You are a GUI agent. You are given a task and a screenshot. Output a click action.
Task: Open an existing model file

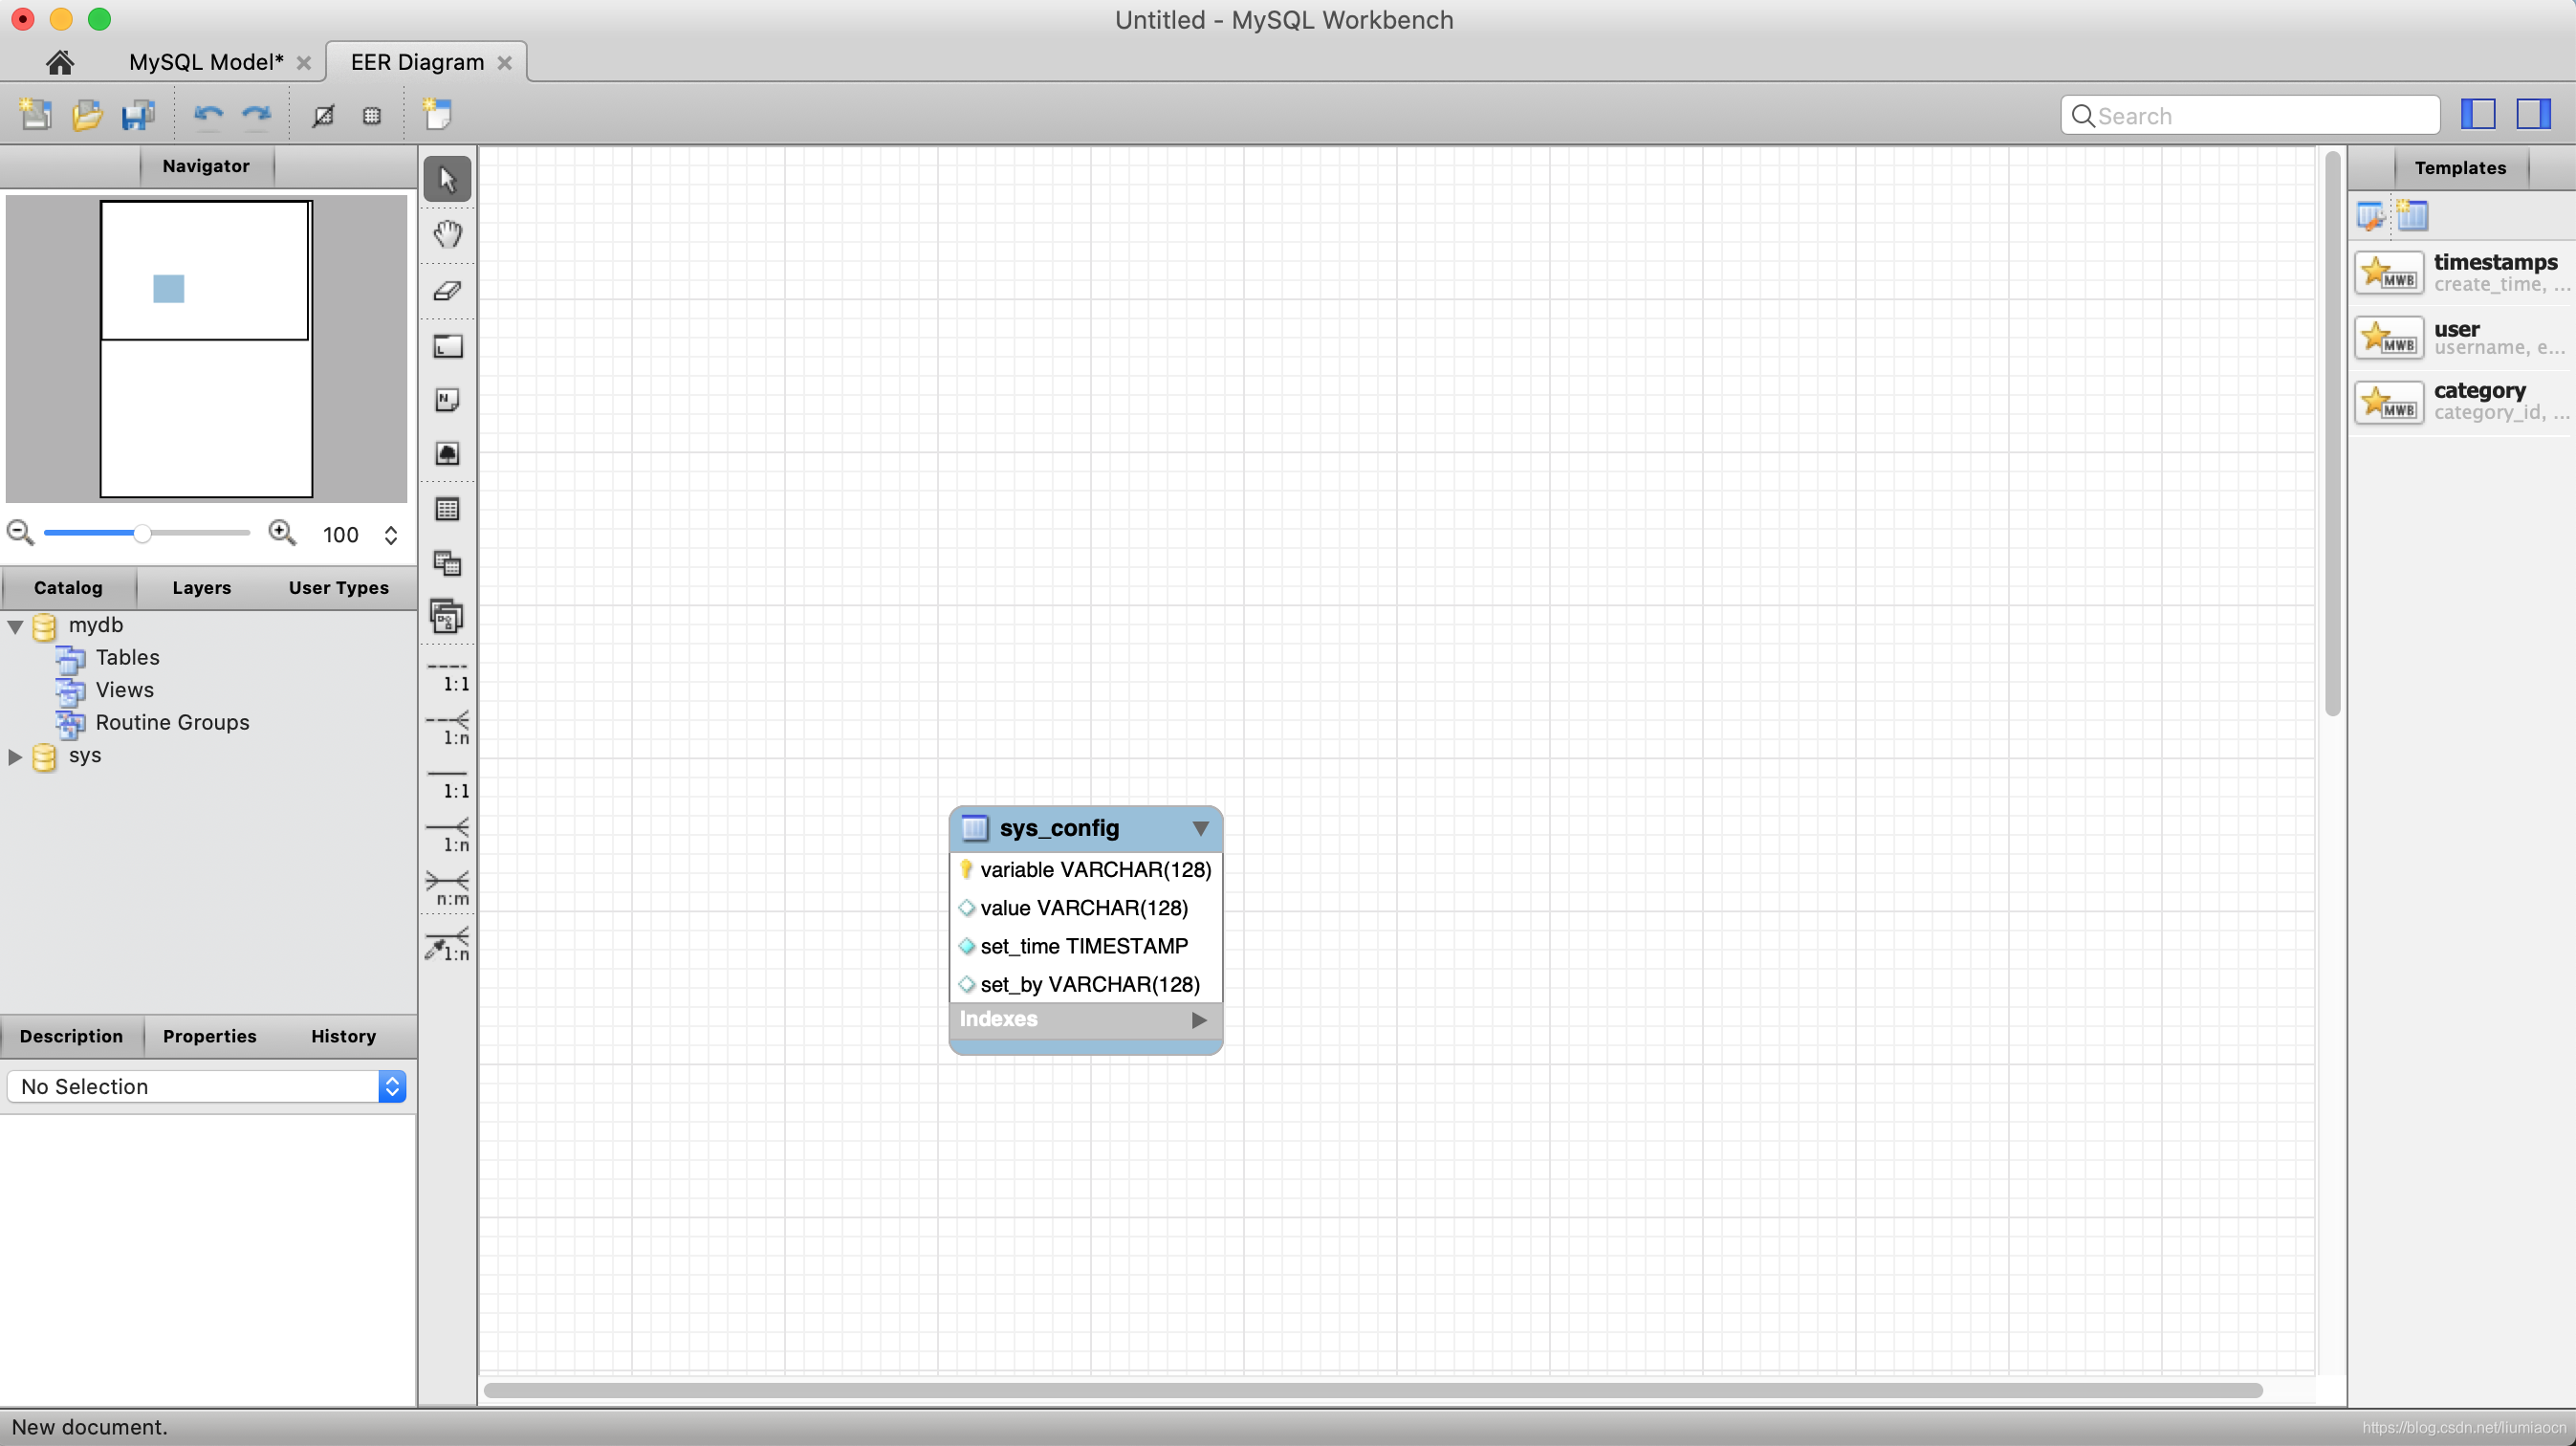(87, 115)
